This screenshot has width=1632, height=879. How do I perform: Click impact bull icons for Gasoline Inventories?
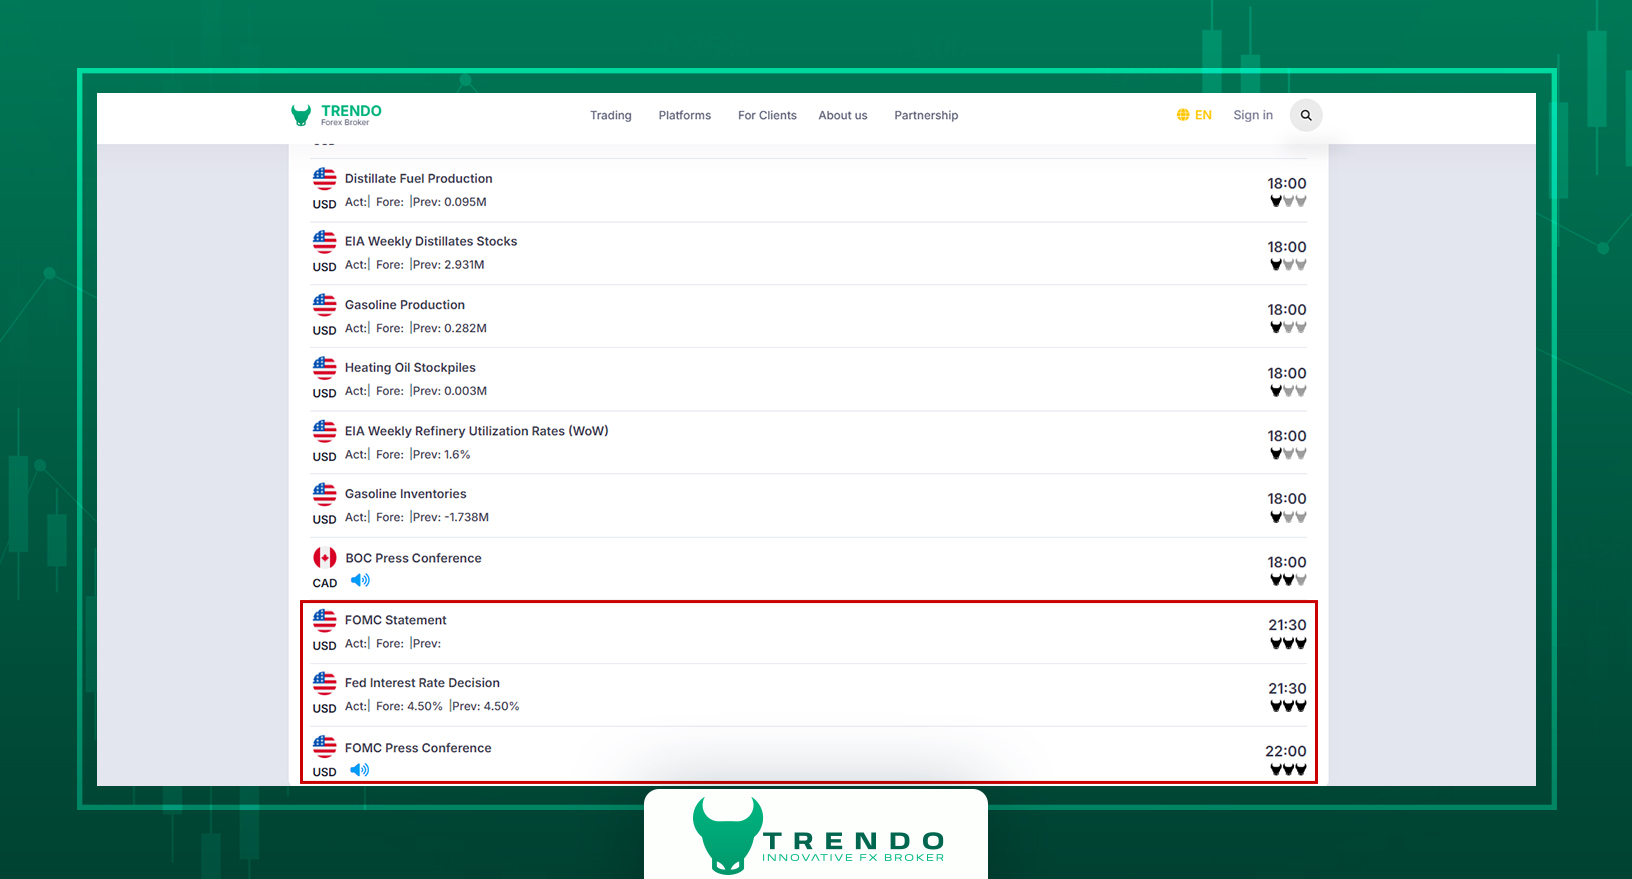point(1288,517)
